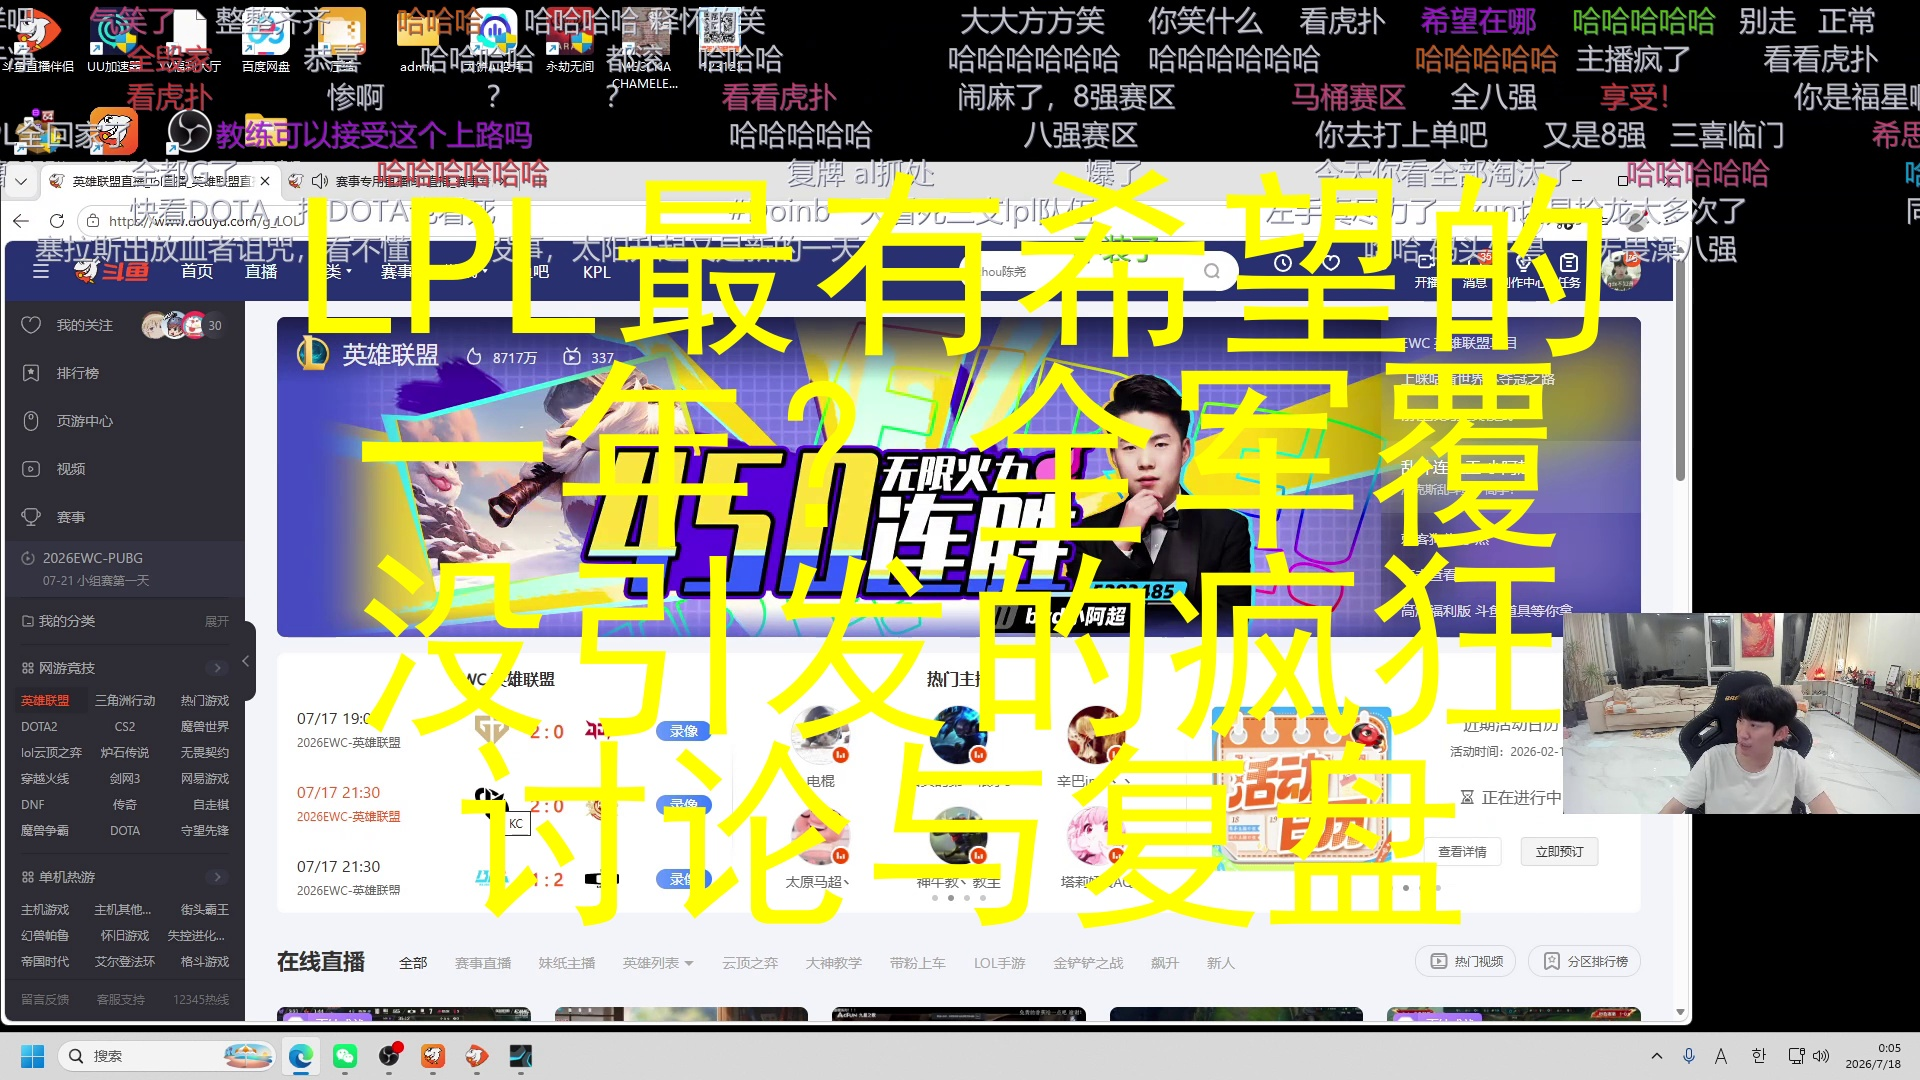This screenshot has height=1080, width=1920.
Task: Click the search magnifier in Douyu header
Action: [x=1212, y=271]
